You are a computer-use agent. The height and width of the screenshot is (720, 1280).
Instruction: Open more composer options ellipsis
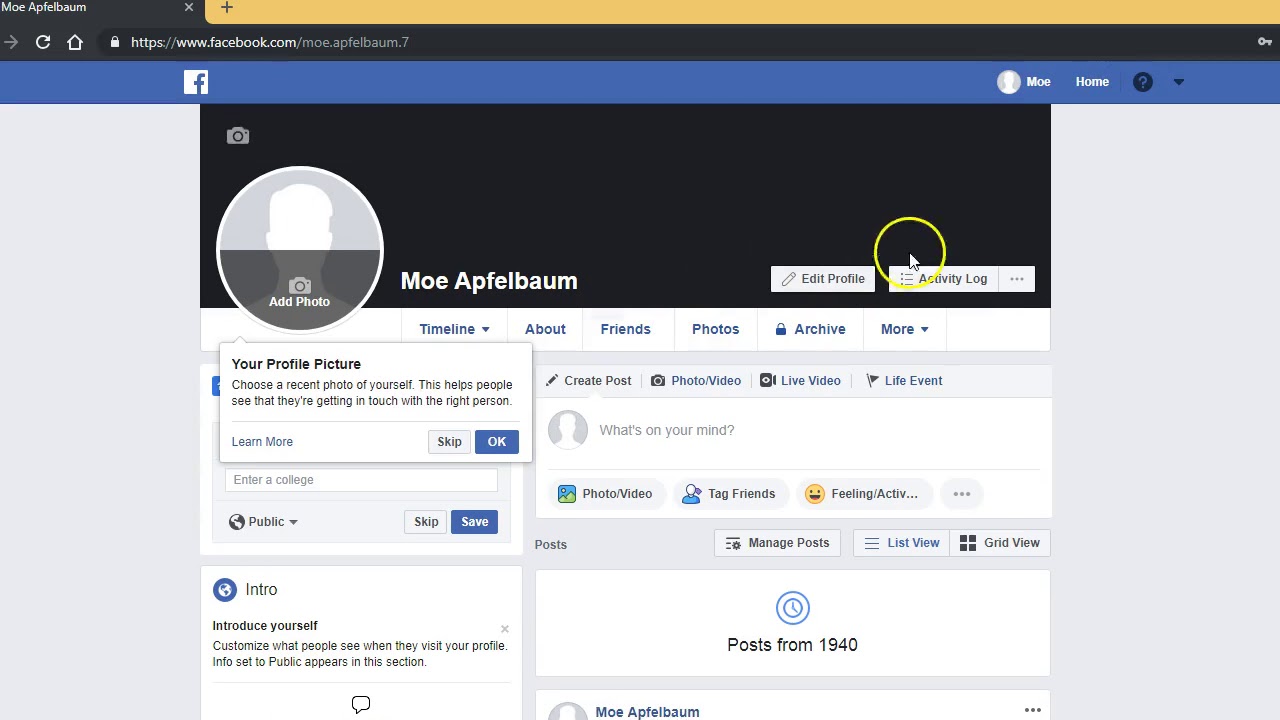coord(962,494)
